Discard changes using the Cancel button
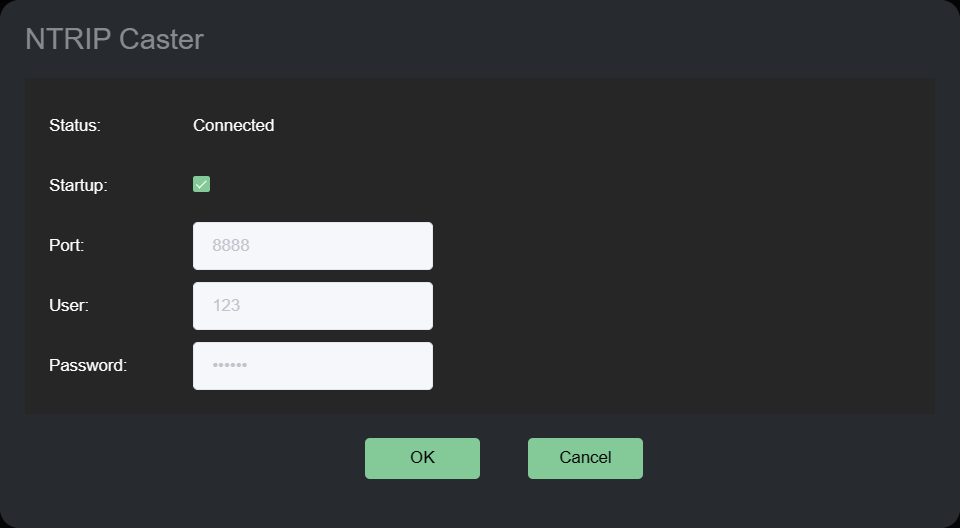960x528 pixels. click(x=585, y=458)
